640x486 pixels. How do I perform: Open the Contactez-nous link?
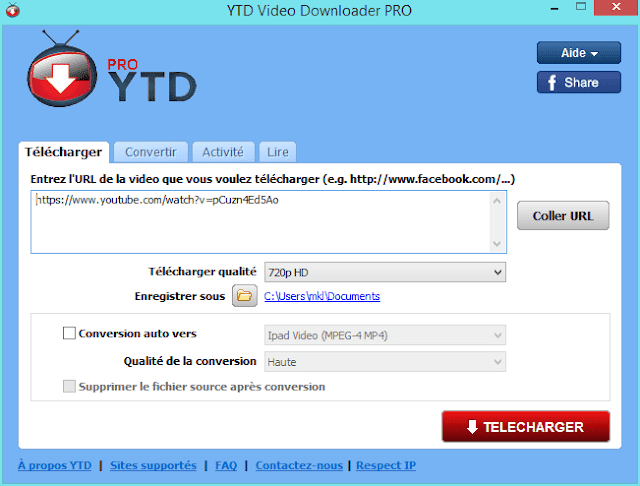(x=299, y=465)
